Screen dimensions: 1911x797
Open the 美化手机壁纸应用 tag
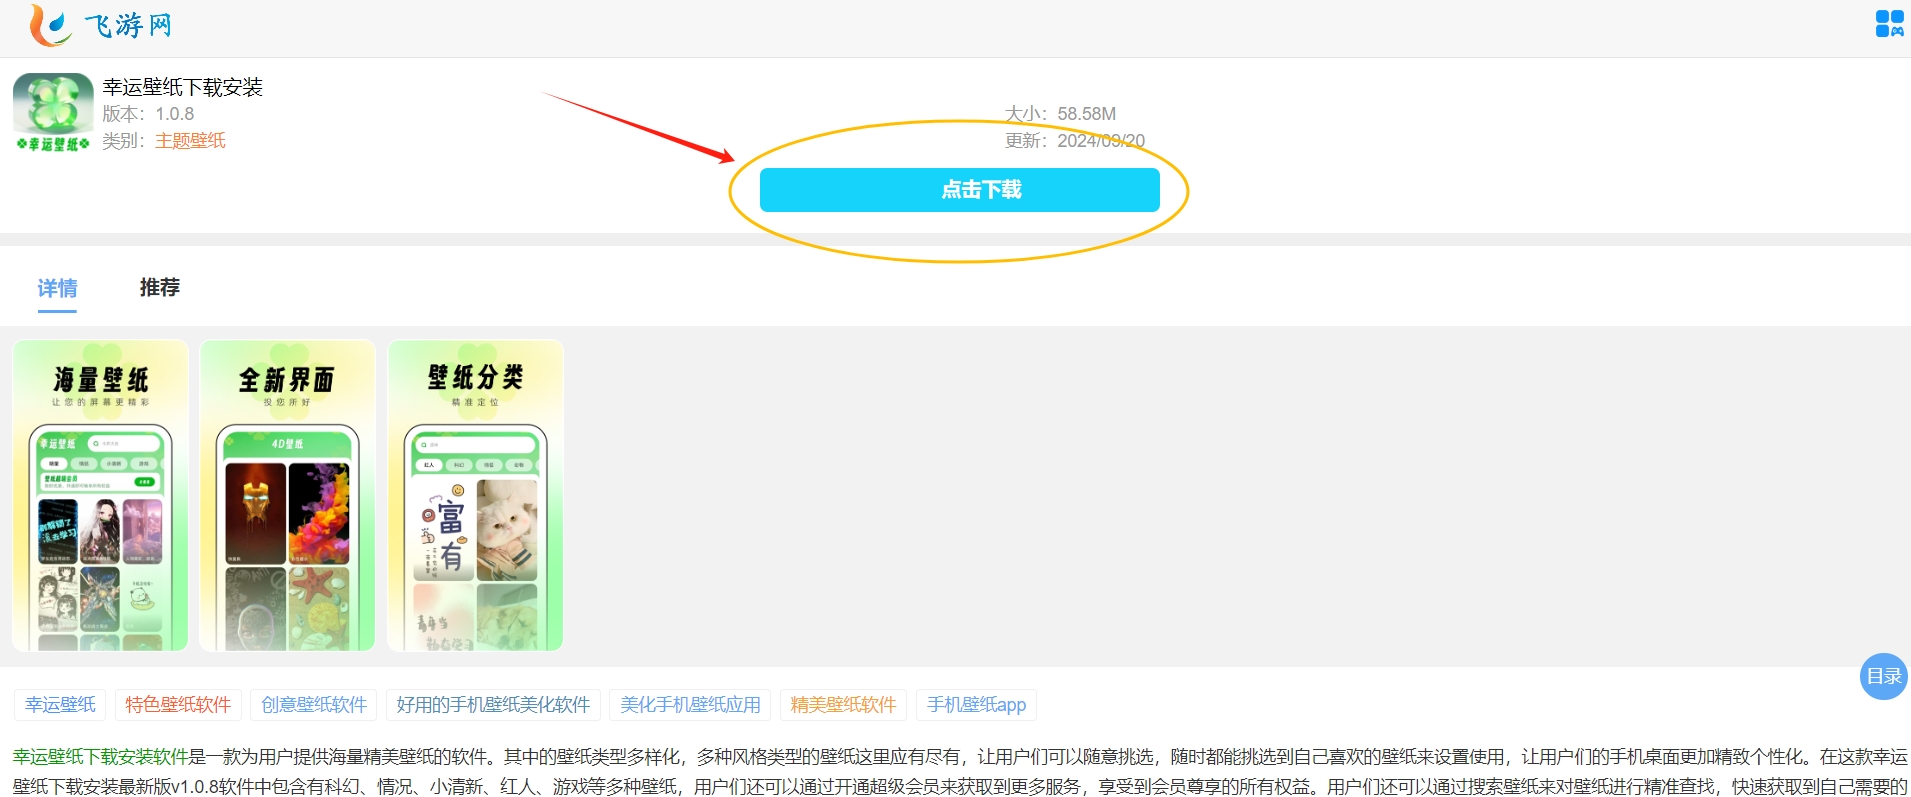click(690, 705)
